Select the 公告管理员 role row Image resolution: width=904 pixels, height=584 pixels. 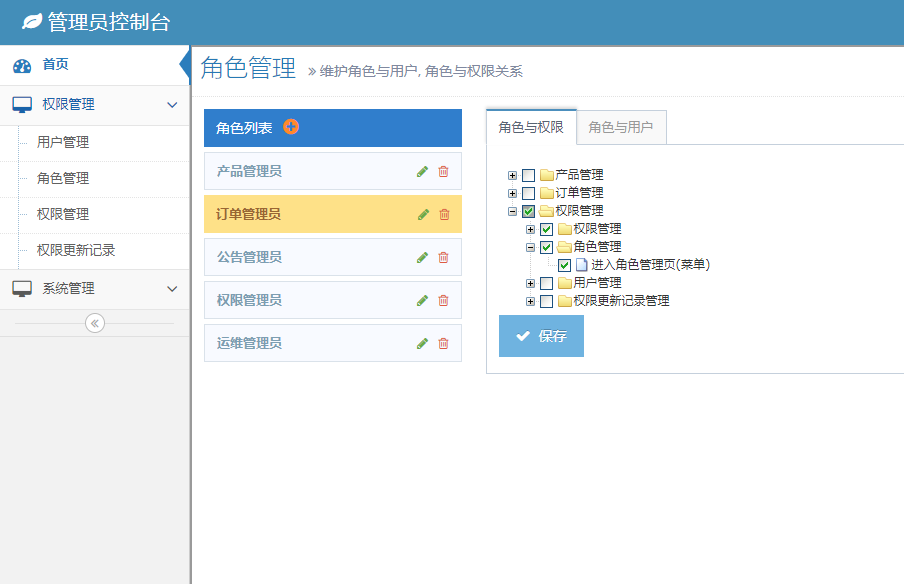(x=333, y=257)
